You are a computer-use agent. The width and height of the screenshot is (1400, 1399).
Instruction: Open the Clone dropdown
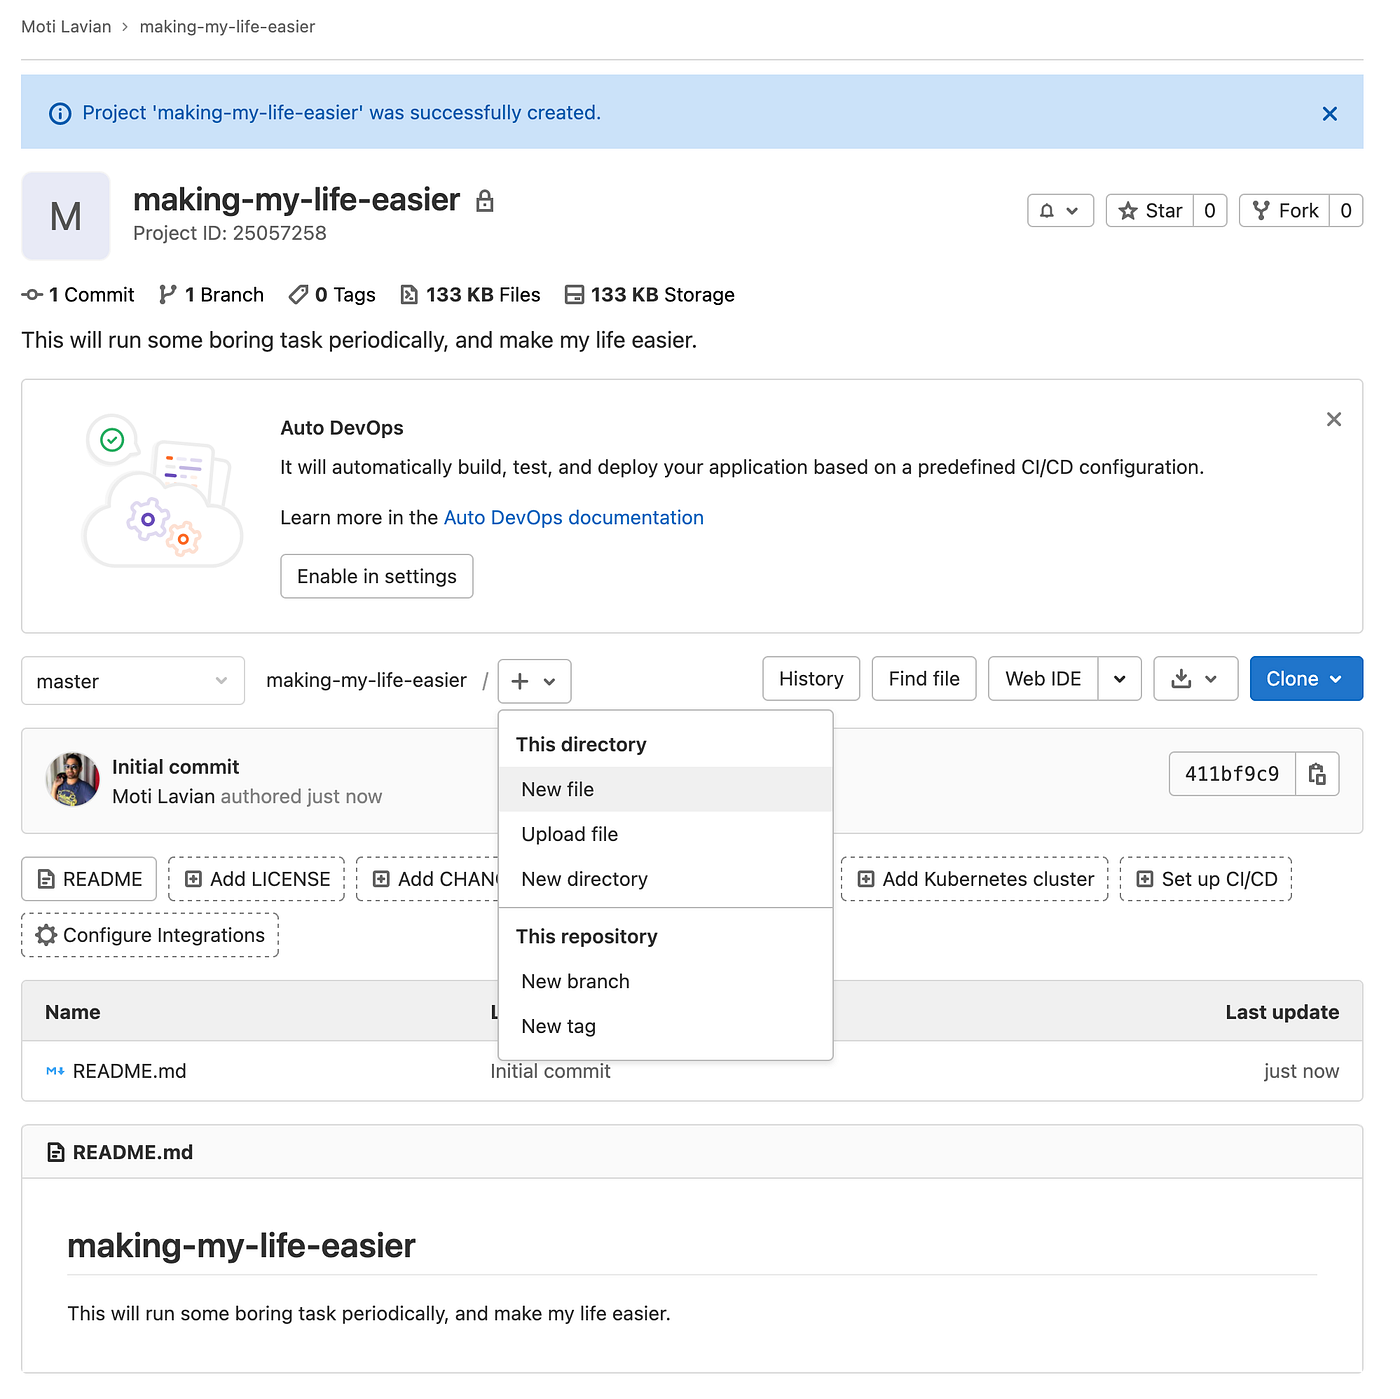click(x=1306, y=679)
